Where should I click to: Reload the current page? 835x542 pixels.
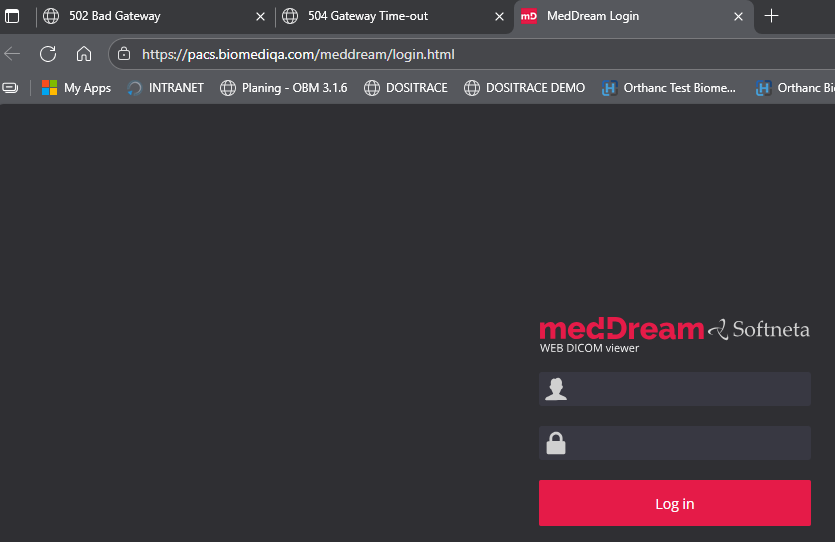point(48,54)
